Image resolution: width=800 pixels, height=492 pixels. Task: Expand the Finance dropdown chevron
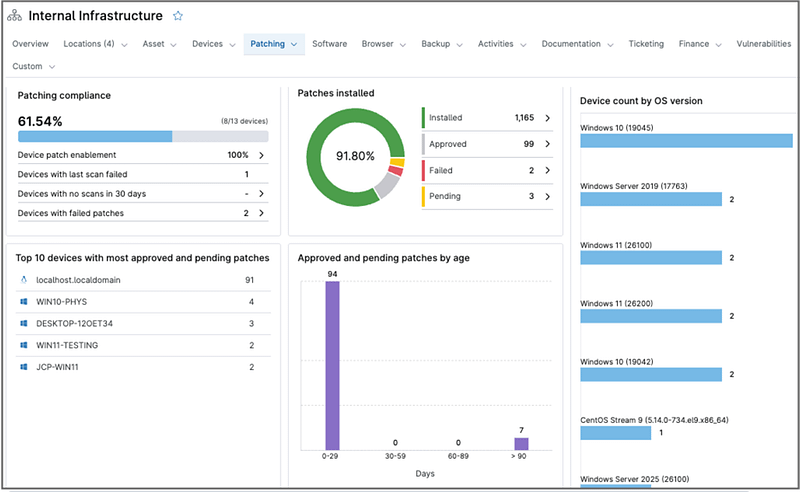click(718, 45)
